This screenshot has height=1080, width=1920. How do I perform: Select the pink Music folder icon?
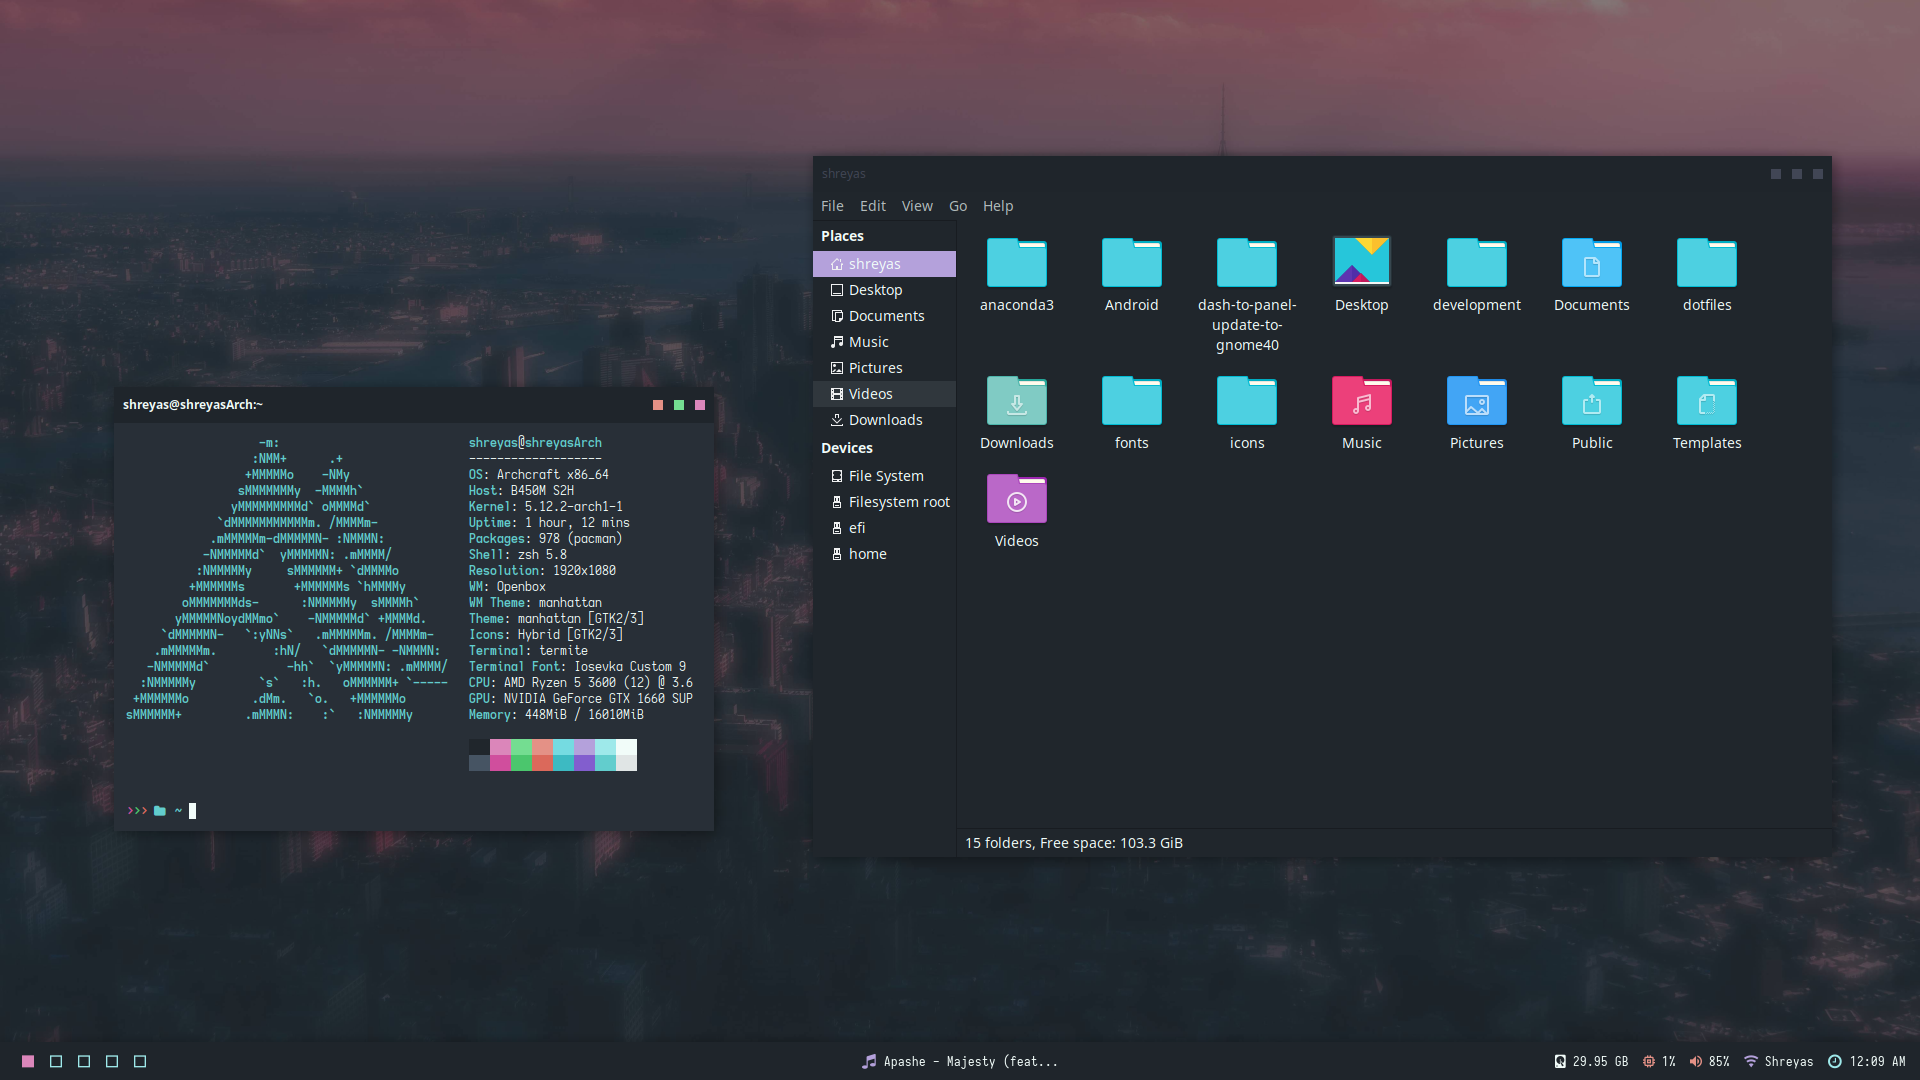[x=1361, y=401]
